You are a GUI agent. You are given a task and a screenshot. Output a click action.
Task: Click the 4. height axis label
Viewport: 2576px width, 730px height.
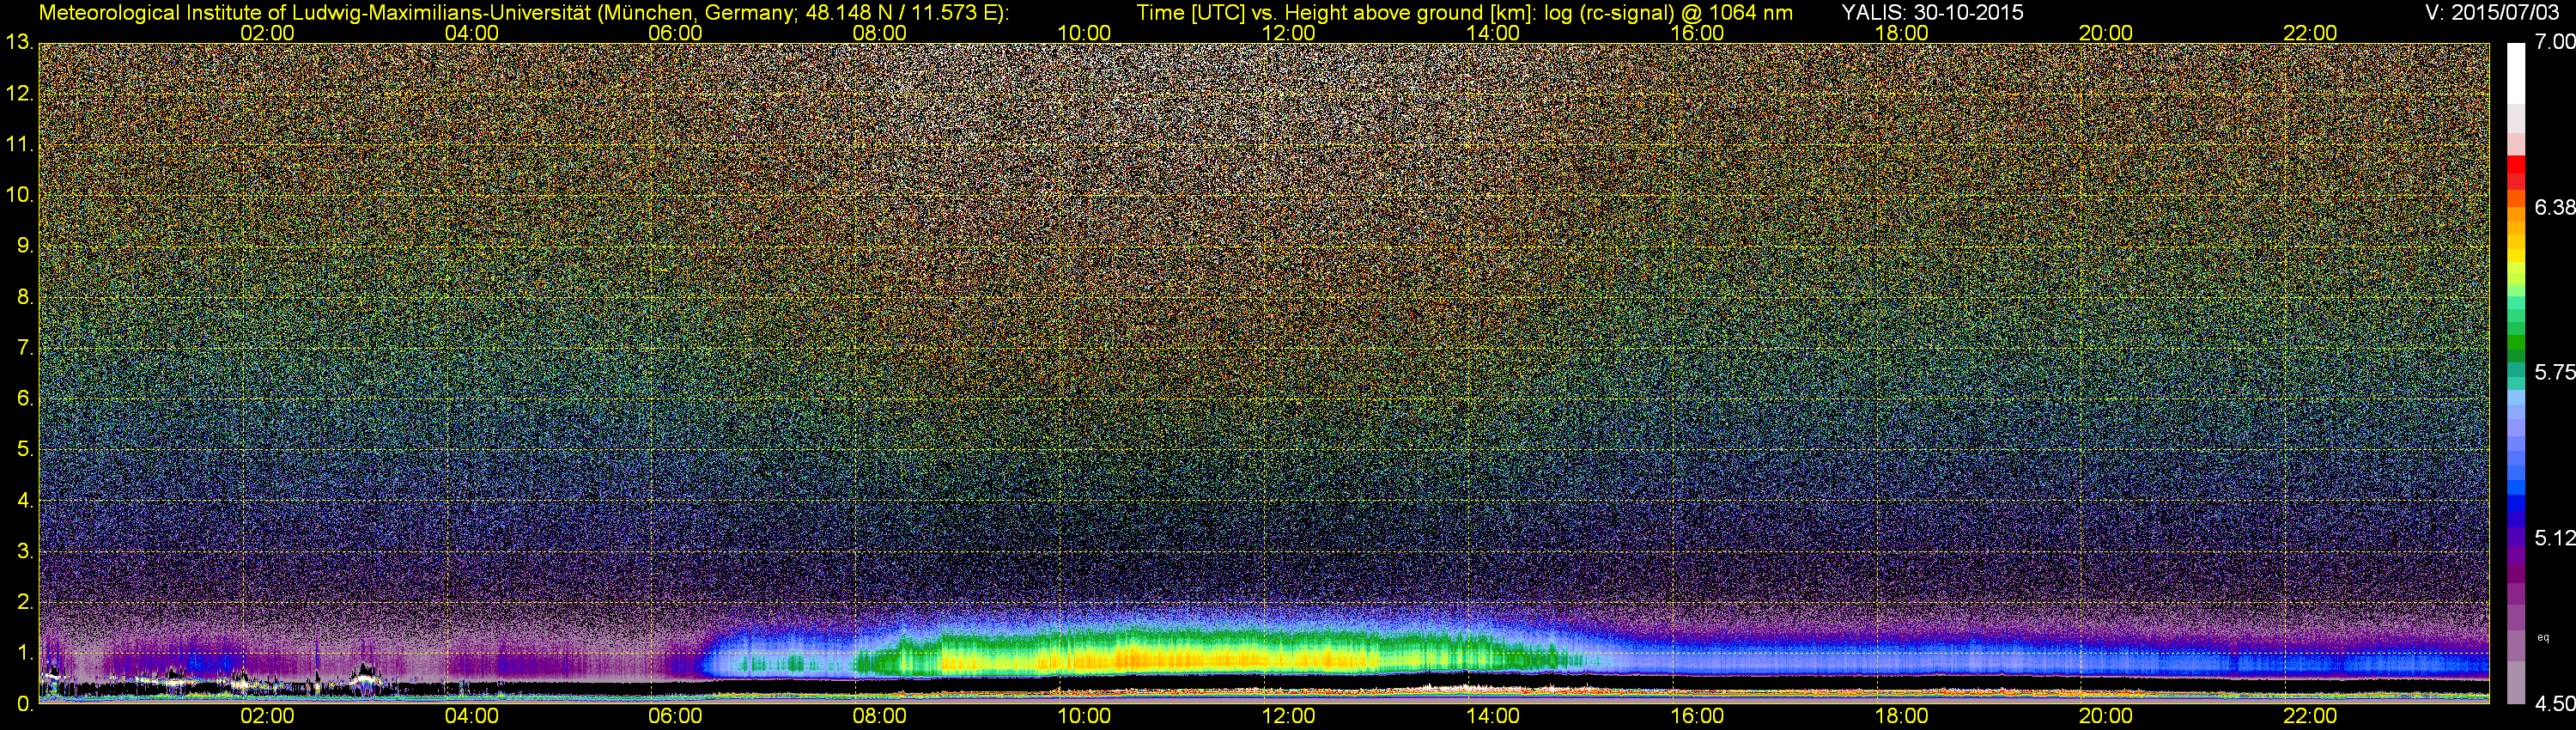click(25, 500)
